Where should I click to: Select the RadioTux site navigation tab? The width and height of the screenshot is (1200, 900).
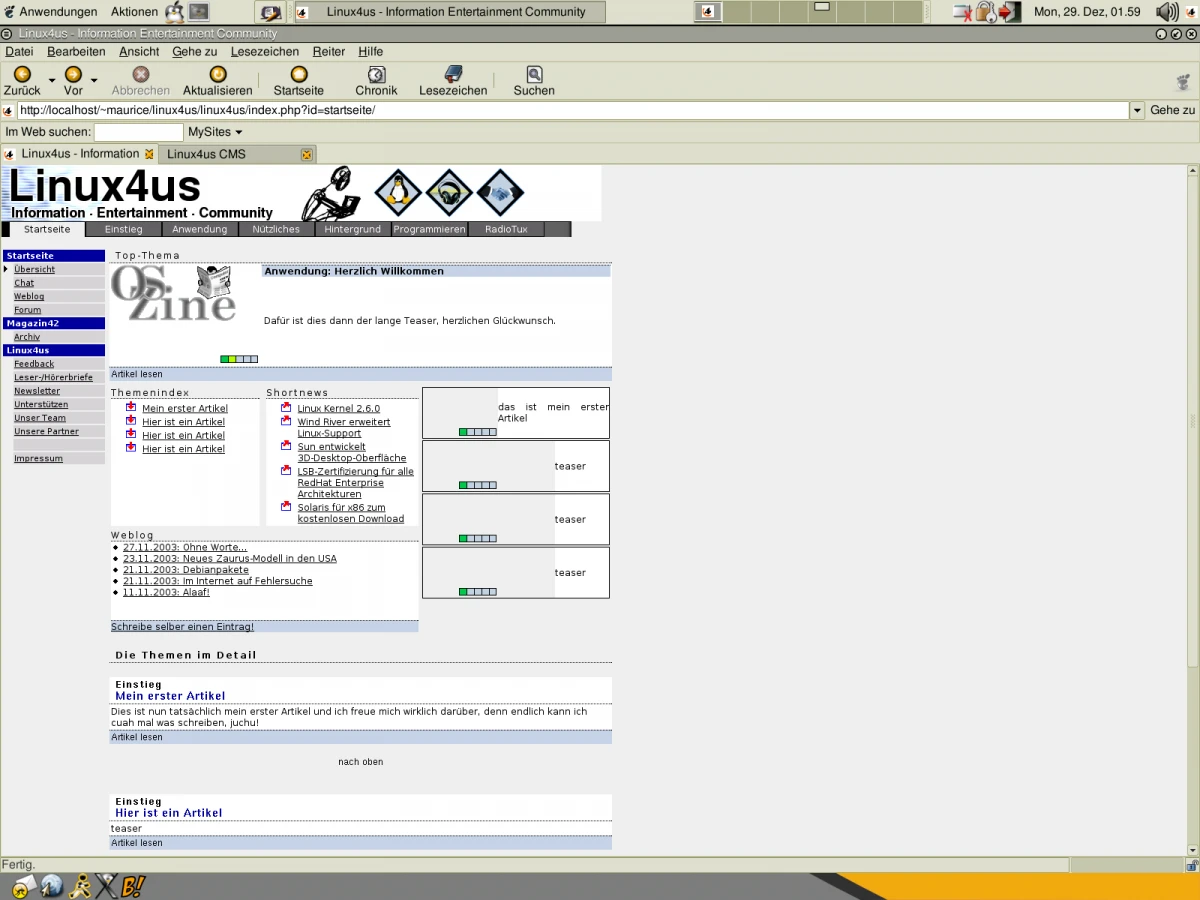[x=506, y=229]
